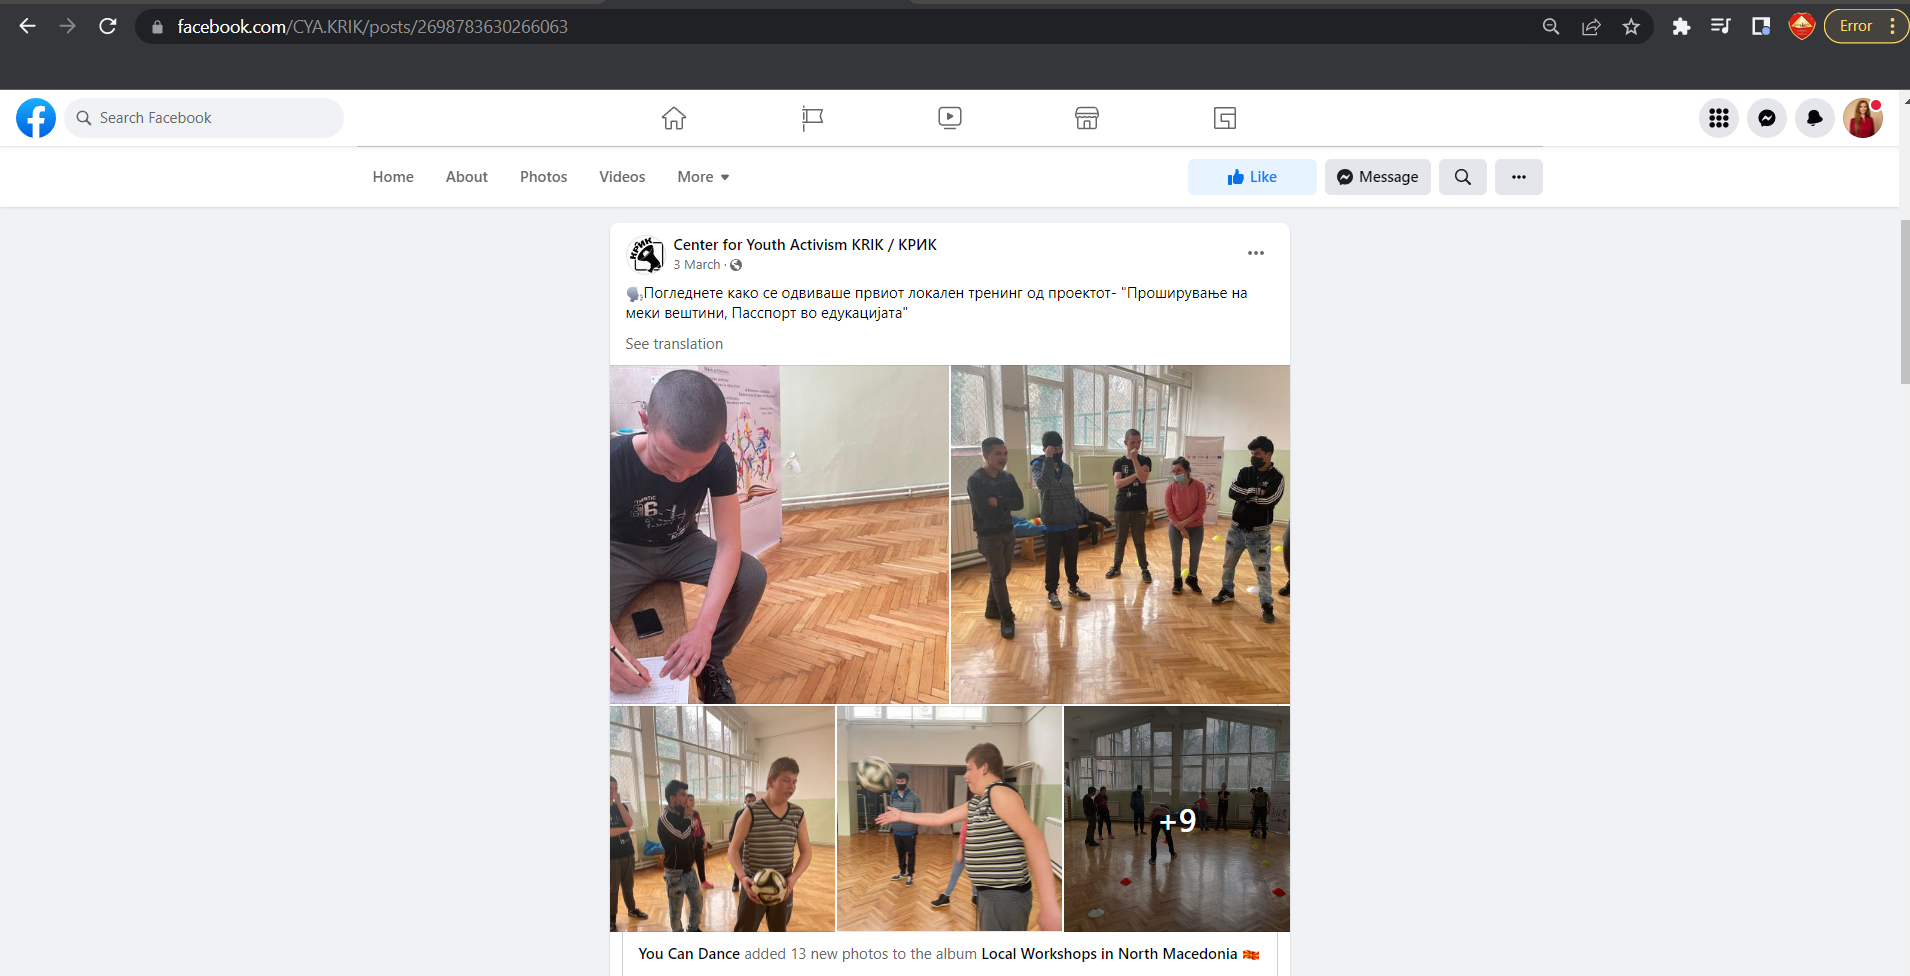Search within the page magnifier button
The image size is (1910, 976).
1463,177
